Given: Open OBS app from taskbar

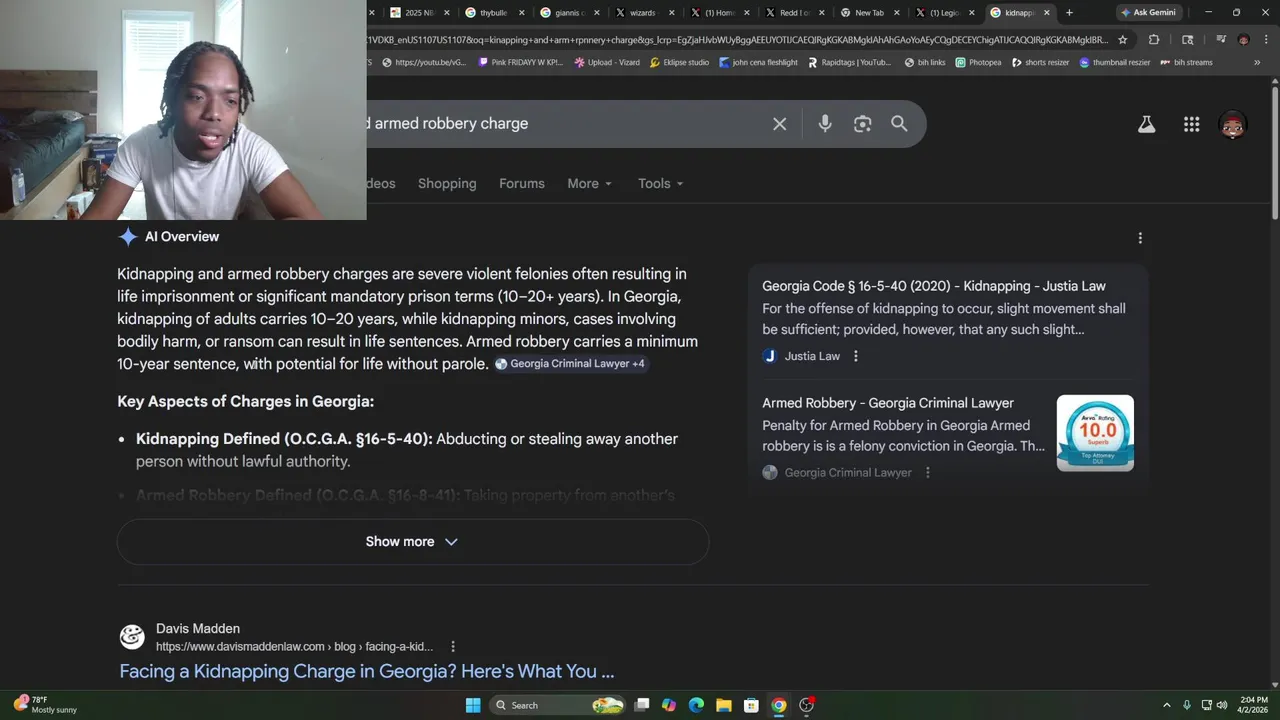Looking at the screenshot, I should (806, 705).
